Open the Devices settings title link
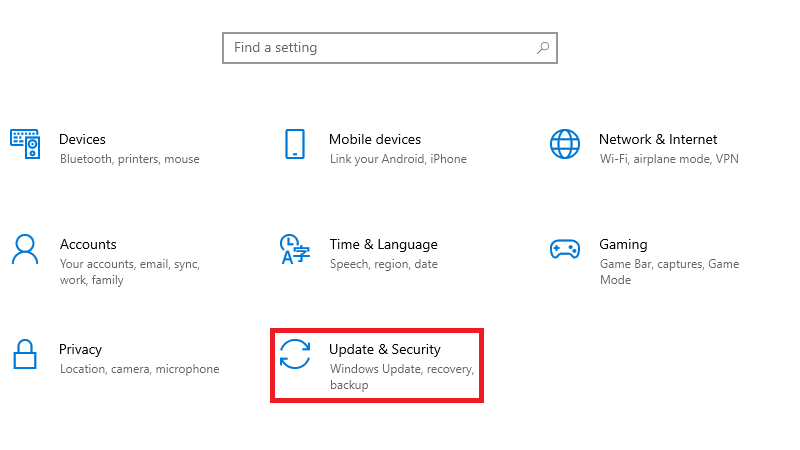 point(82,139)
